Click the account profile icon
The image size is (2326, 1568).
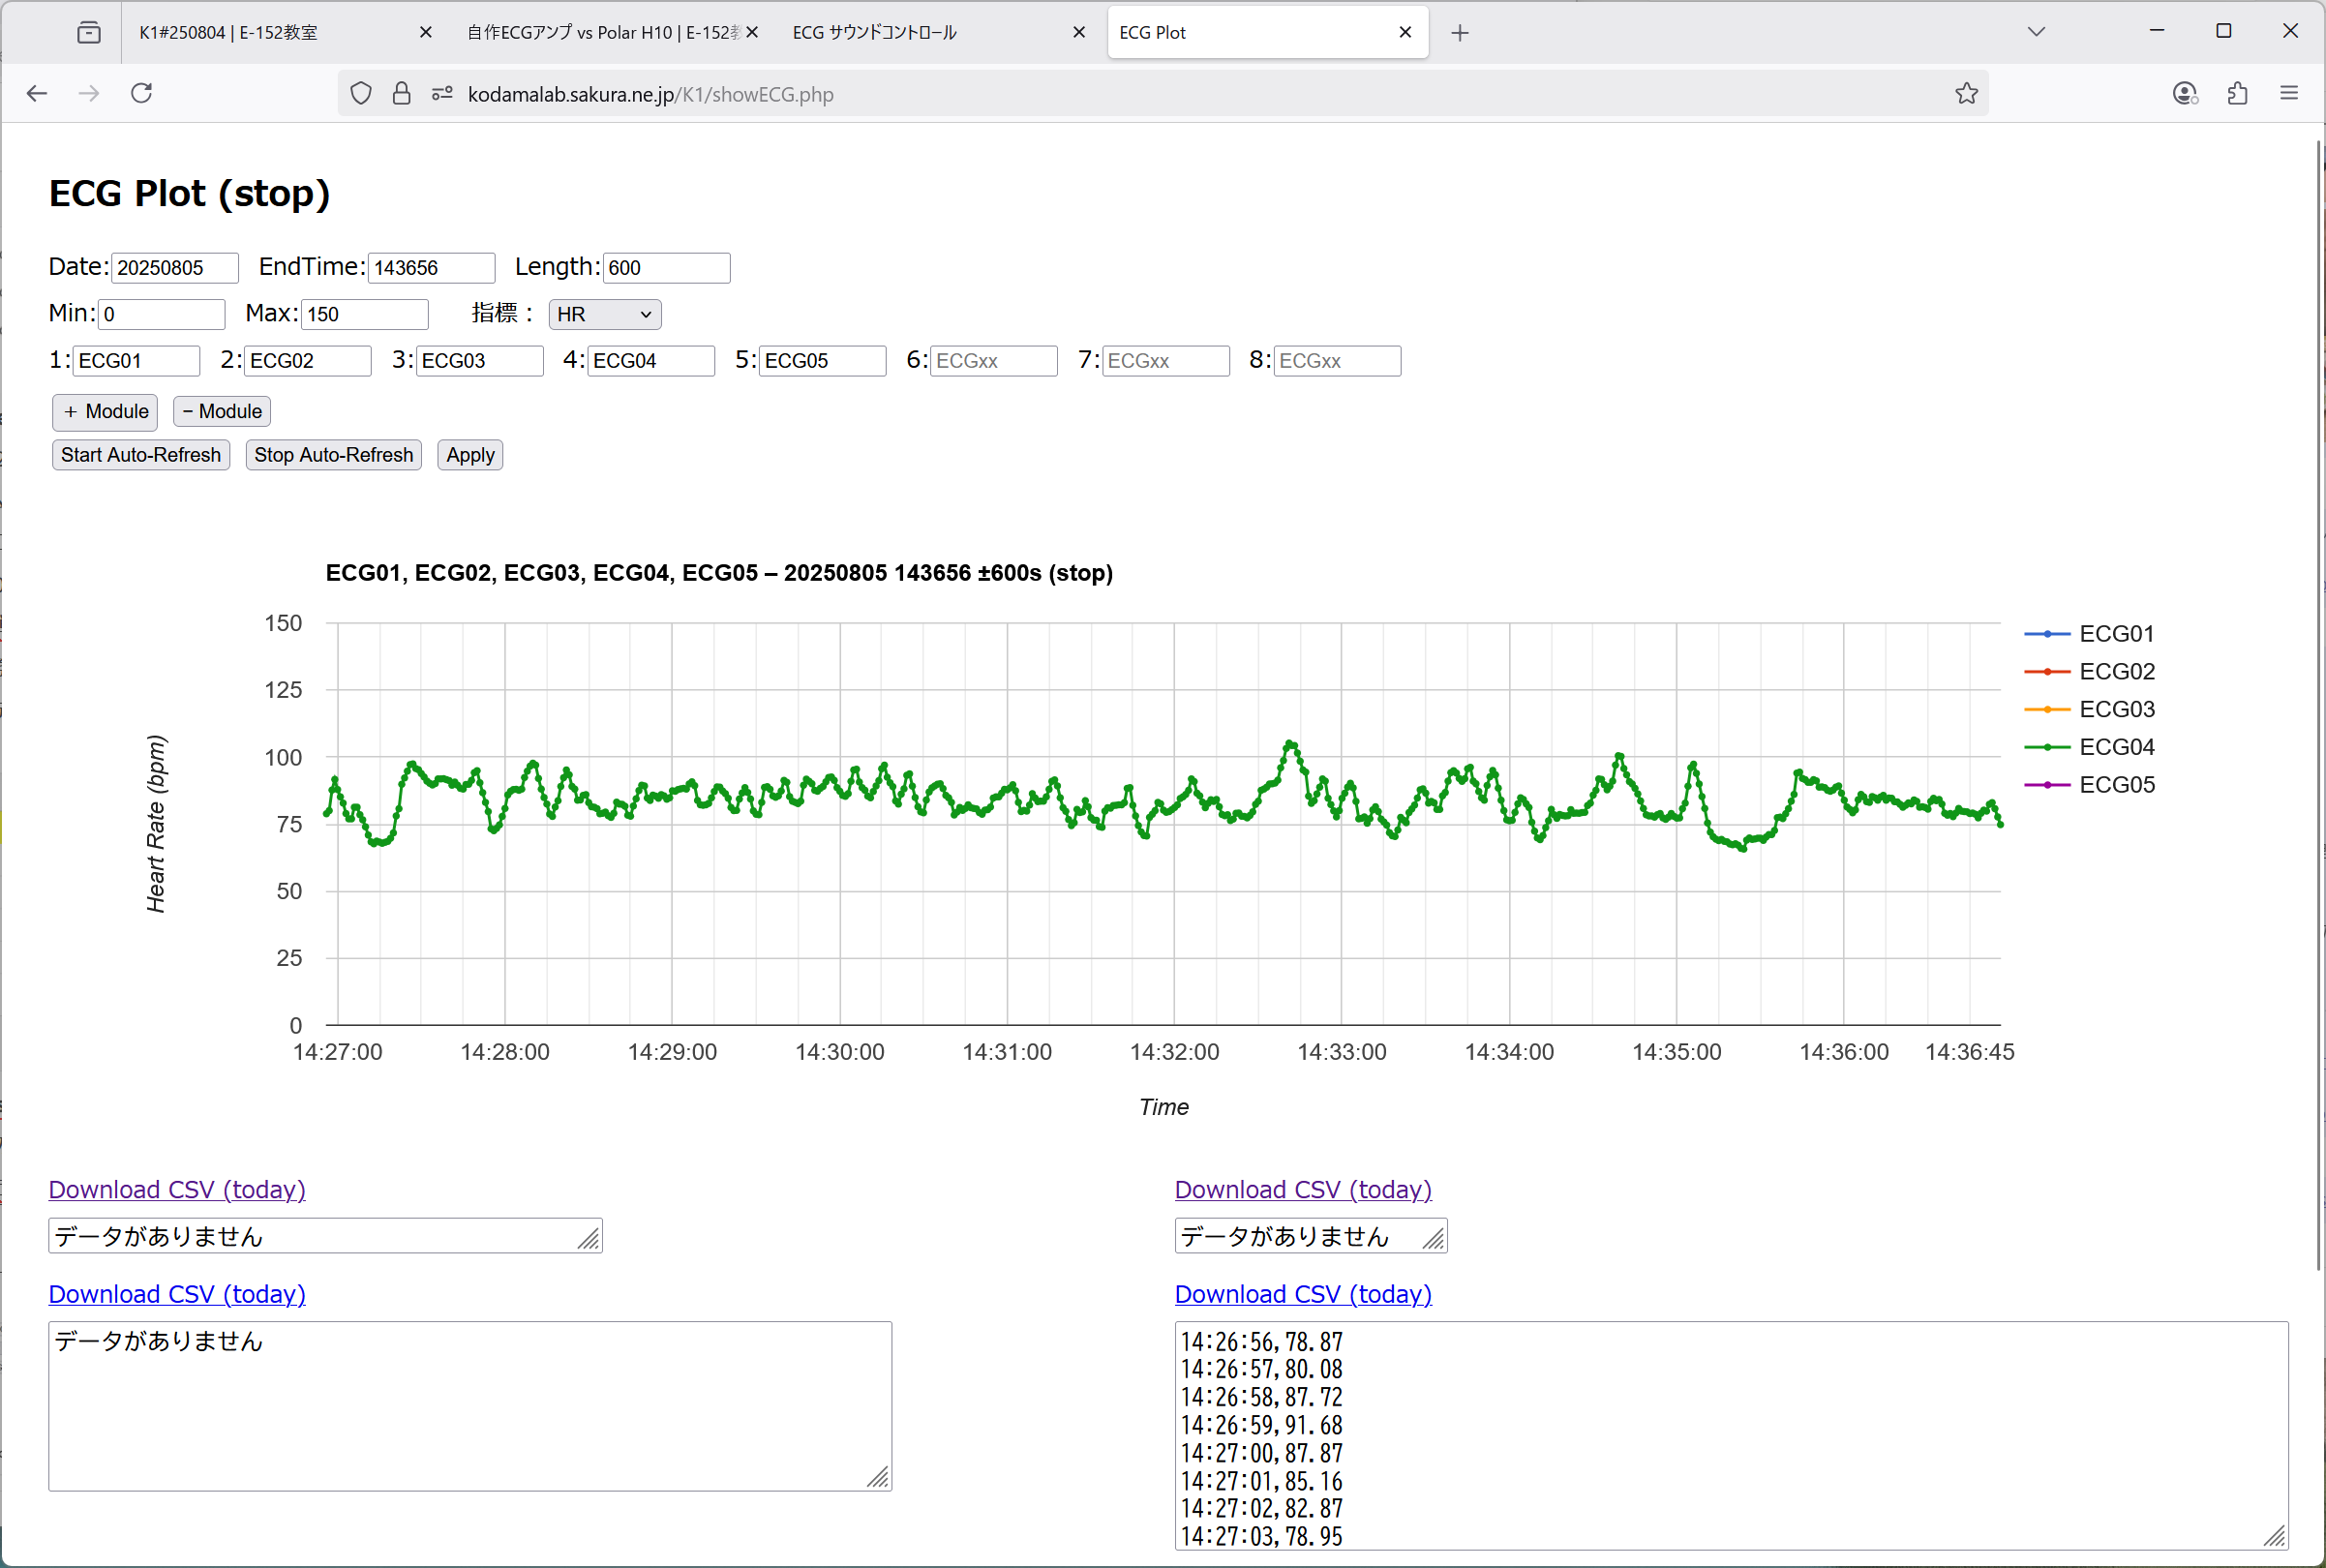[x=2185, y=93]
